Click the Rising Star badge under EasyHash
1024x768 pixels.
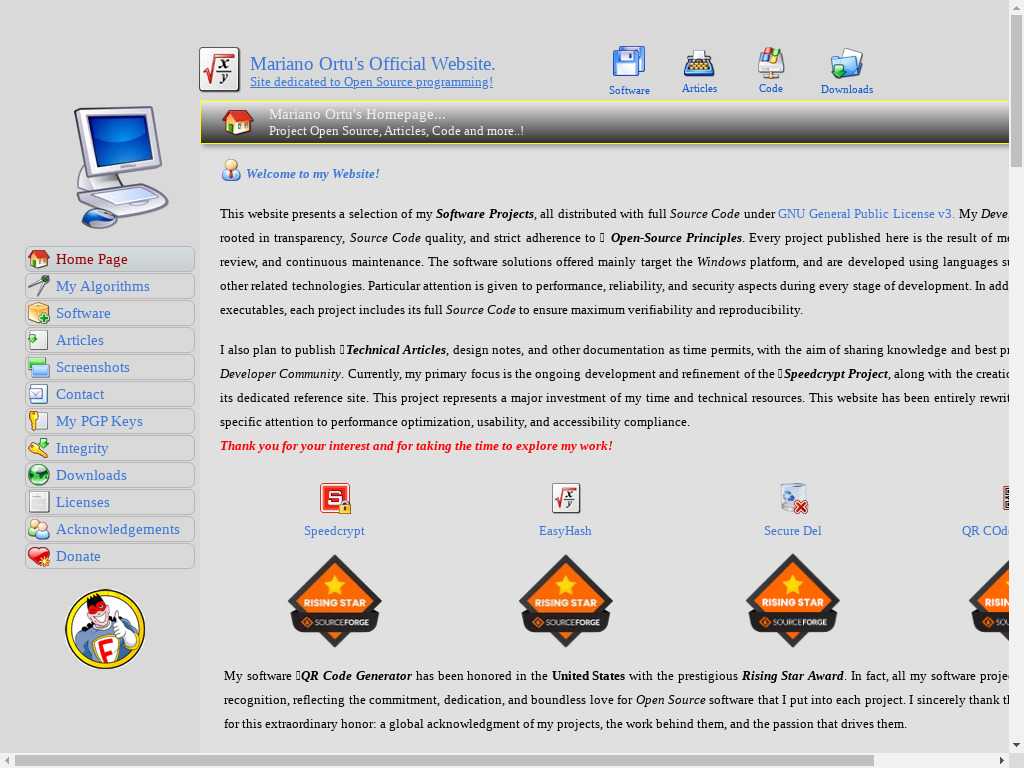(x=566, y=601)
